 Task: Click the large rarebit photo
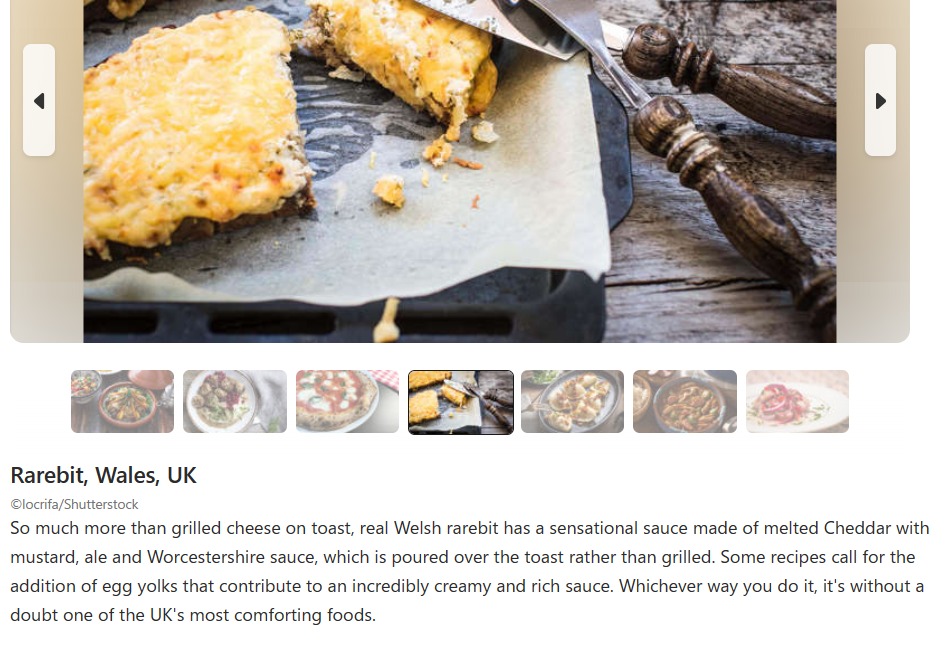point(460,171)
